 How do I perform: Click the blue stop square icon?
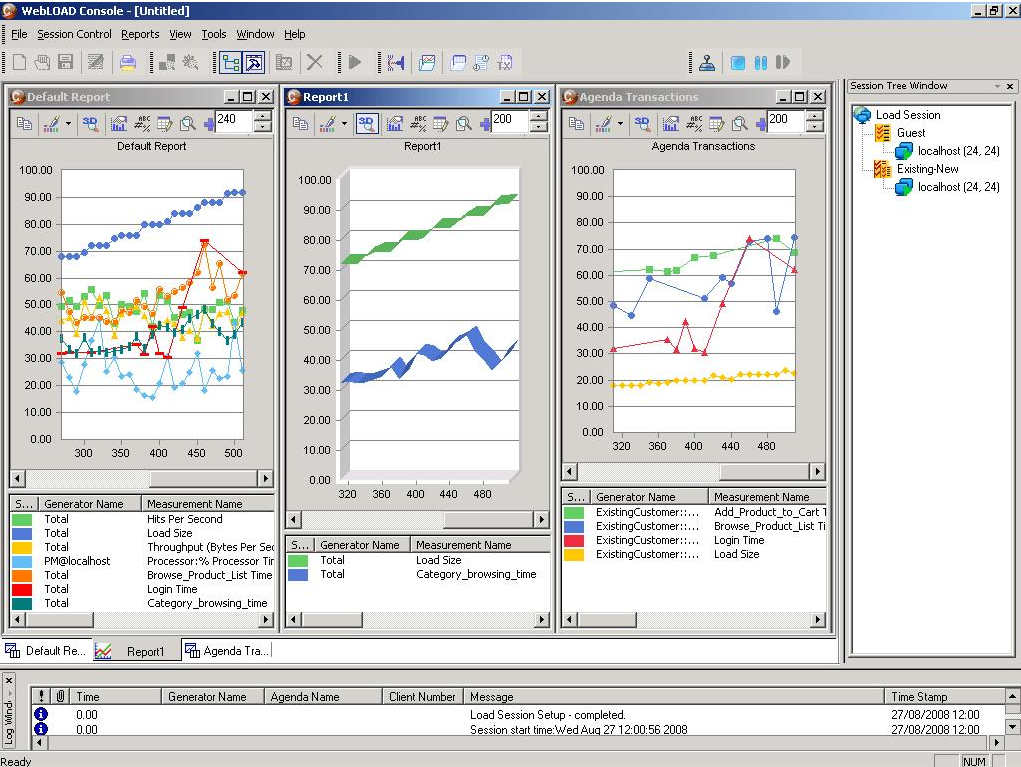tap(738, 63)
